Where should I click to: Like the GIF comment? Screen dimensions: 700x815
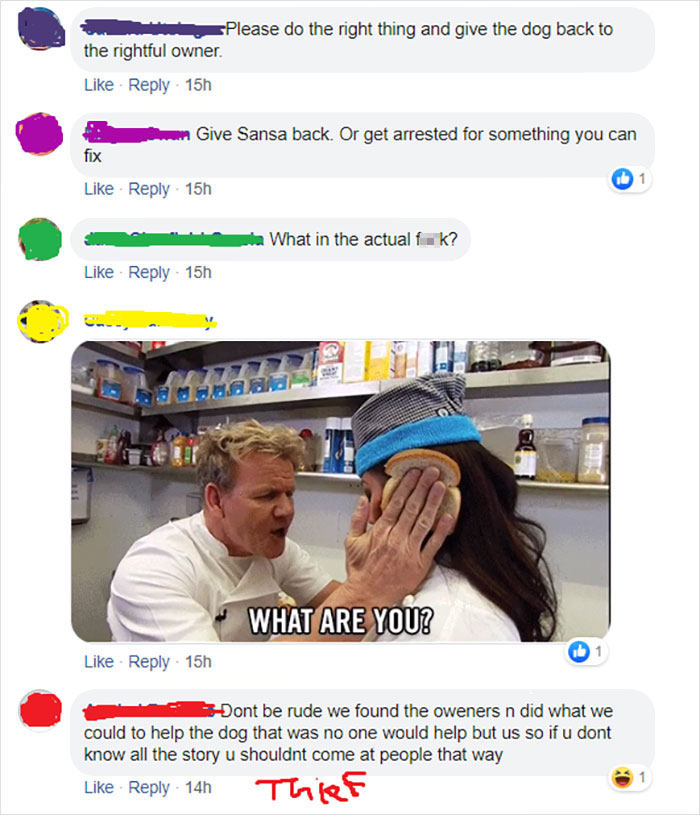coord(99,661)
